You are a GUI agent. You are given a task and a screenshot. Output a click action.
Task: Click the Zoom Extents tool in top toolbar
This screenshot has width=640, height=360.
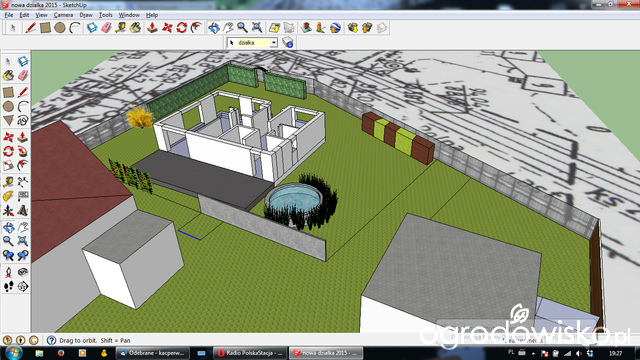(257, 28)
